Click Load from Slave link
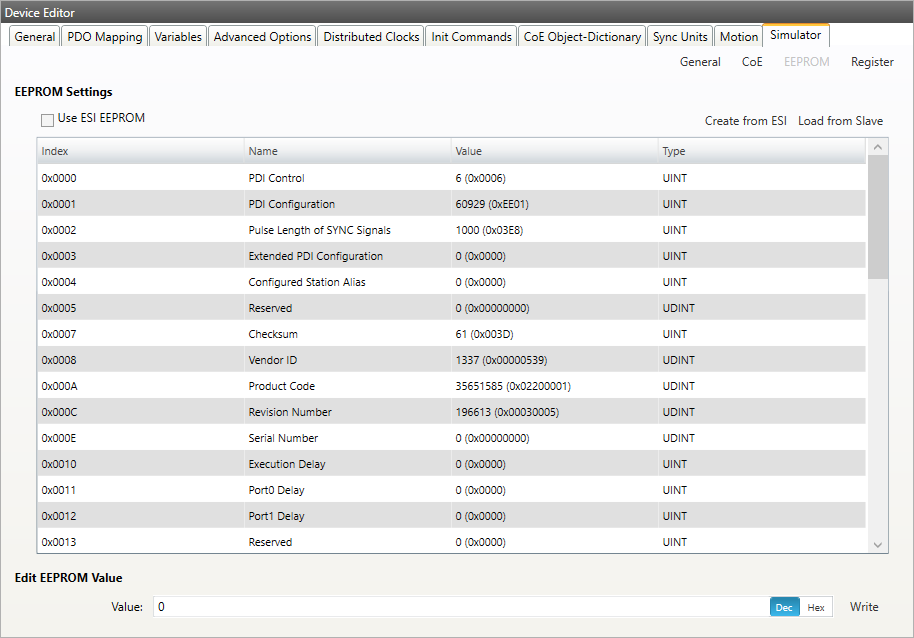This screenshot has height=638, width=914. click(x=840, y=121)
